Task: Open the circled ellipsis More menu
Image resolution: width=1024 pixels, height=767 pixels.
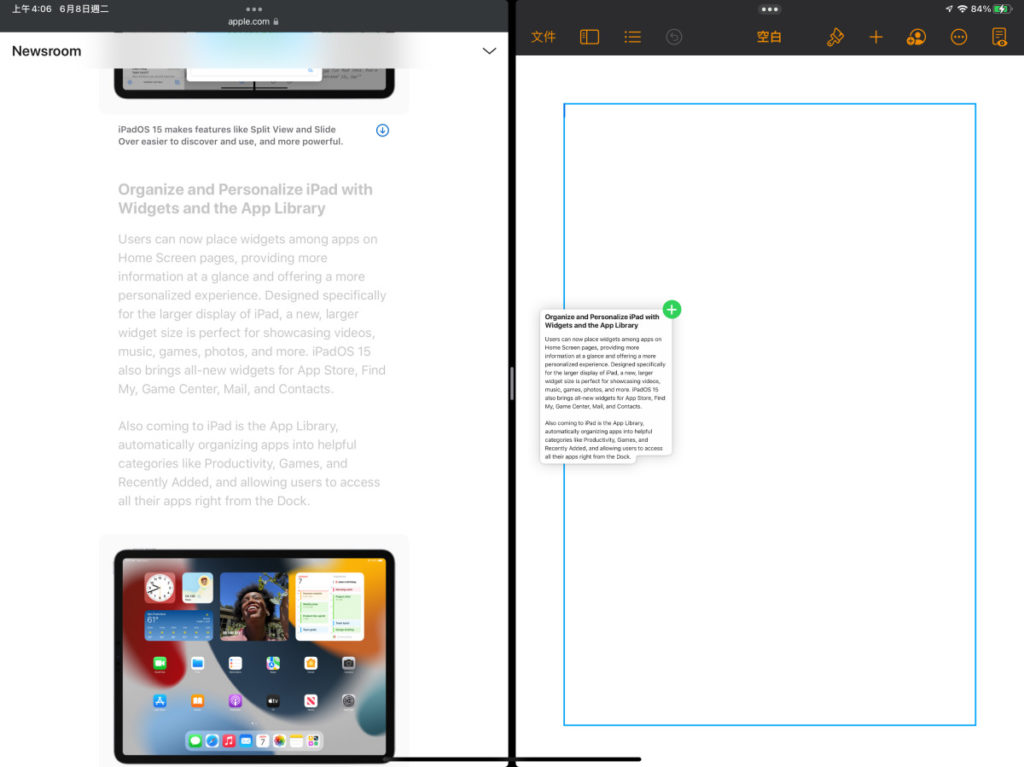Action: click(958, 37)
